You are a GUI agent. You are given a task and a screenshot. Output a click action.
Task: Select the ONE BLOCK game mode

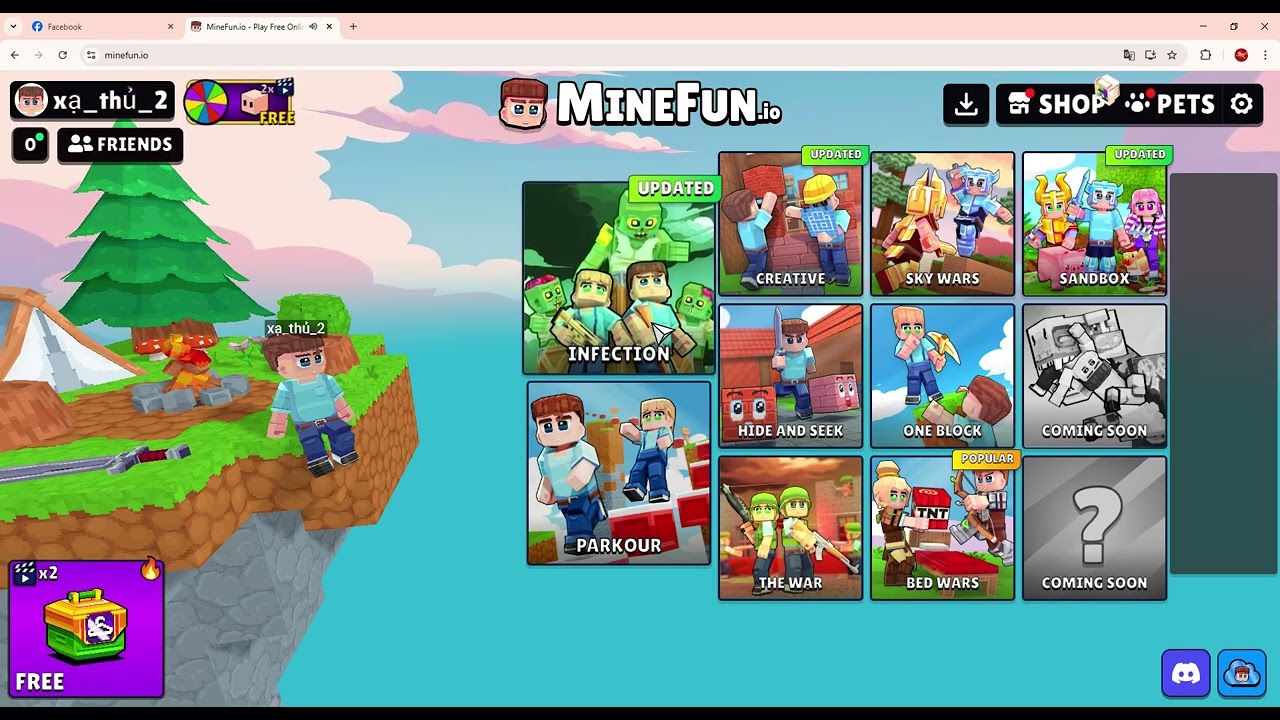[x=942, y=376]
